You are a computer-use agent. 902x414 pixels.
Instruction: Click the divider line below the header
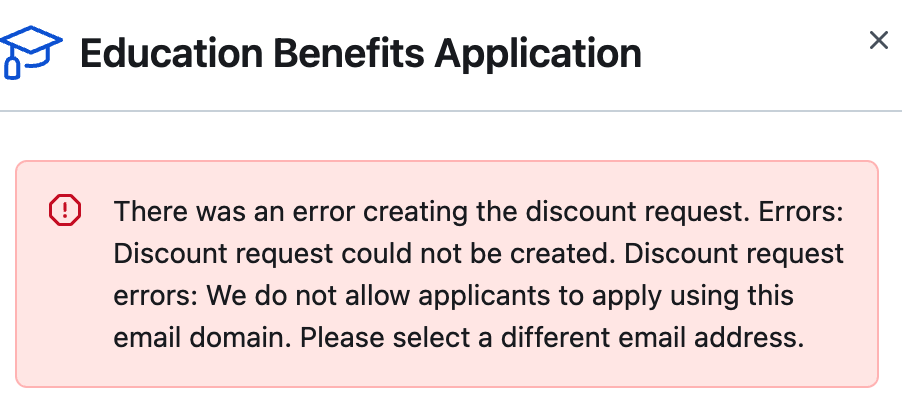point(451,111)
